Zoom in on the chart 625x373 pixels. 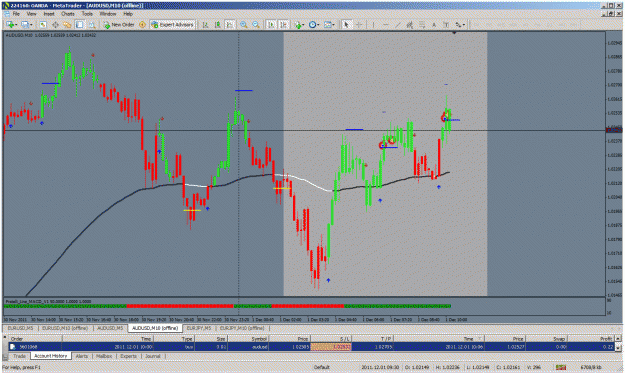pos(243,25)
